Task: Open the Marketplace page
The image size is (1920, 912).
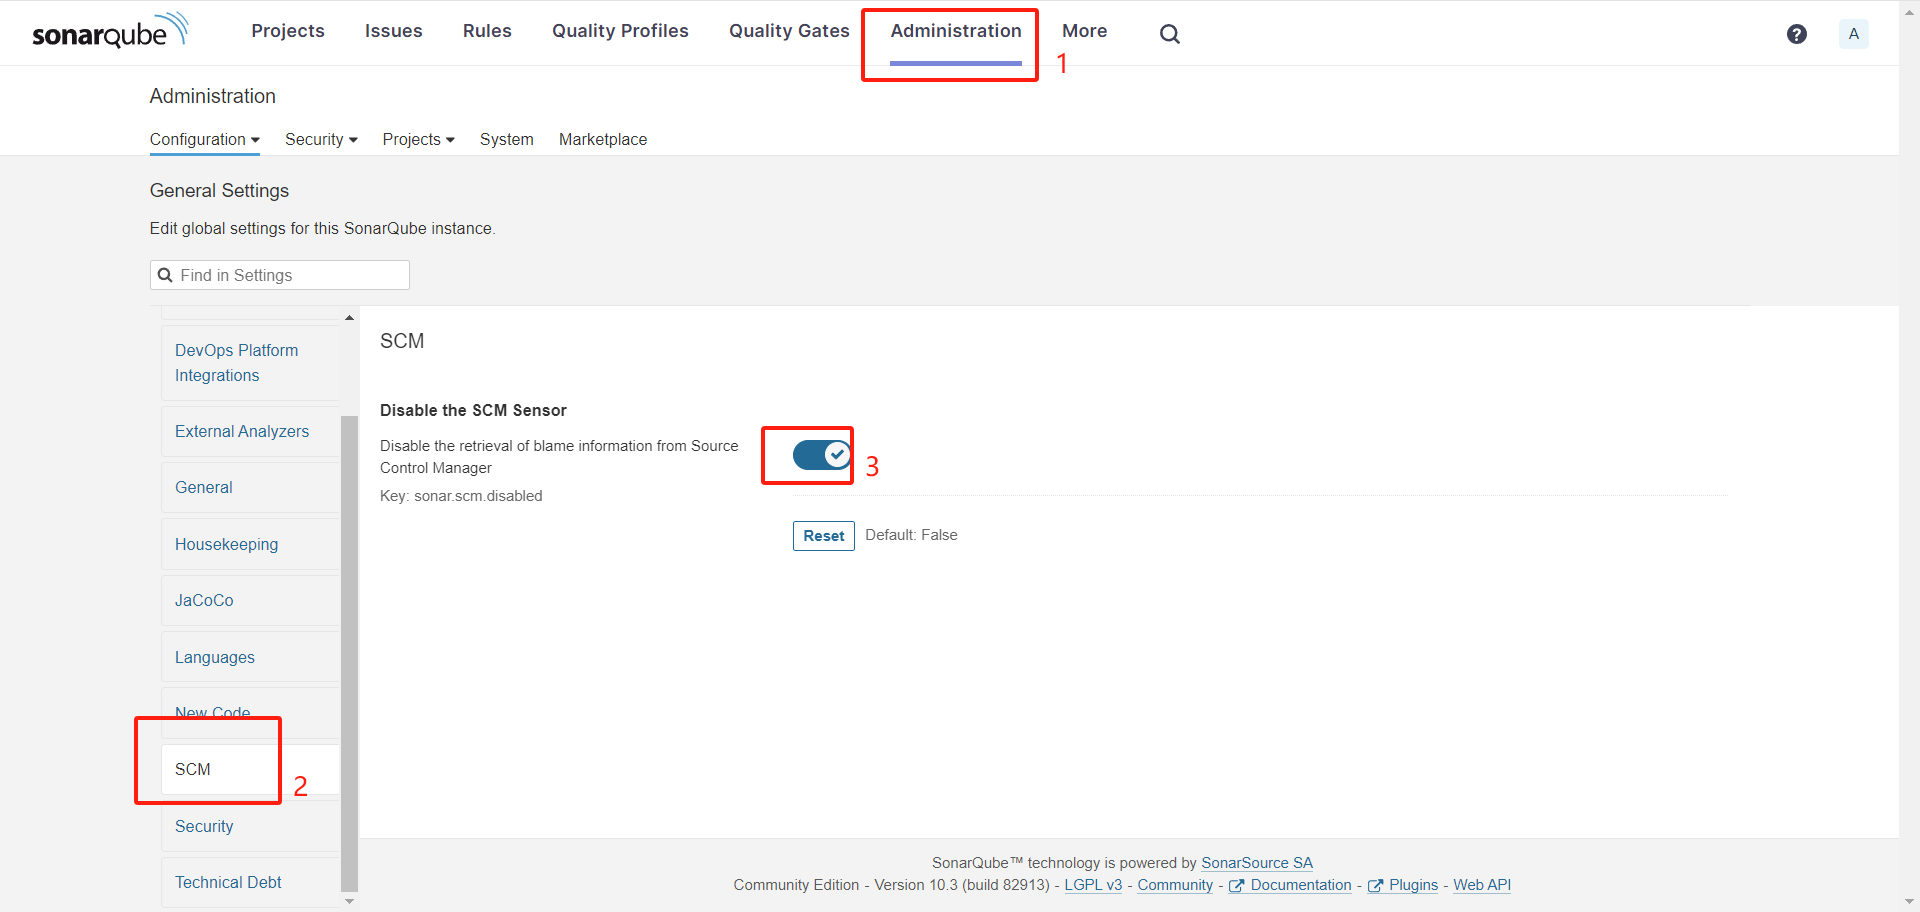Action: pyautogui.click(x=603, y=140)
